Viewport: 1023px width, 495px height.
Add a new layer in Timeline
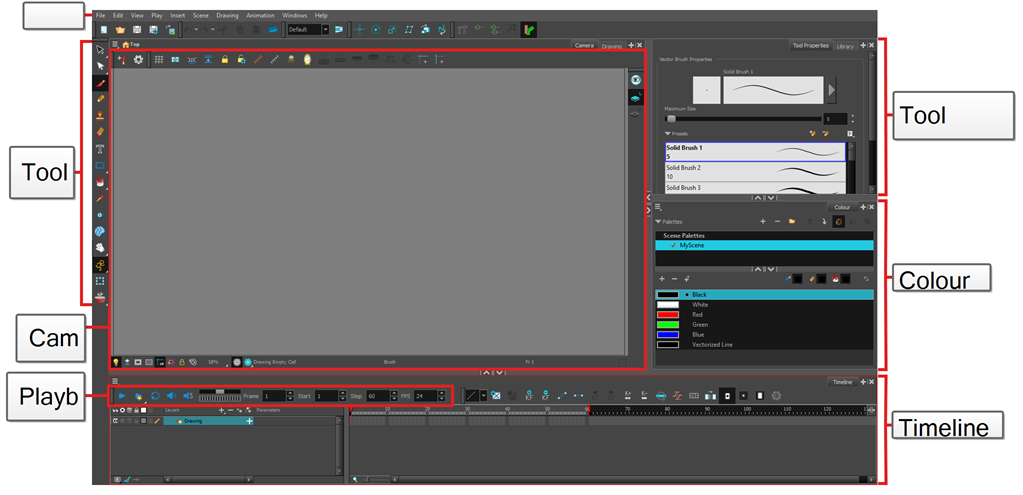(x=221, y=410)
